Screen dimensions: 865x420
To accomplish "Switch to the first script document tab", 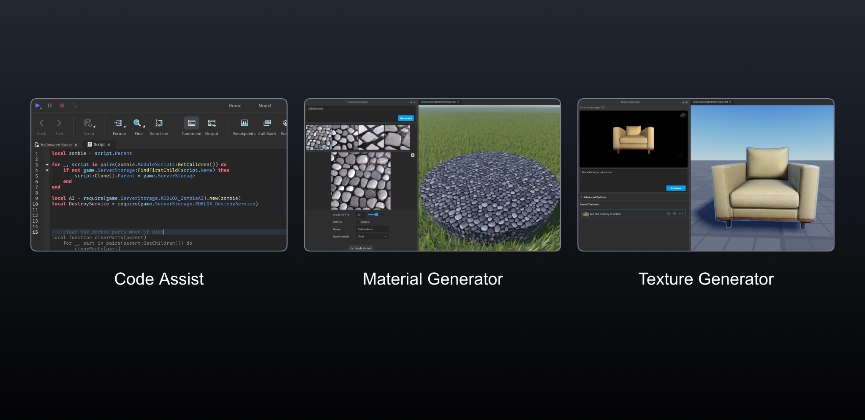I will [x=55, y=145].
